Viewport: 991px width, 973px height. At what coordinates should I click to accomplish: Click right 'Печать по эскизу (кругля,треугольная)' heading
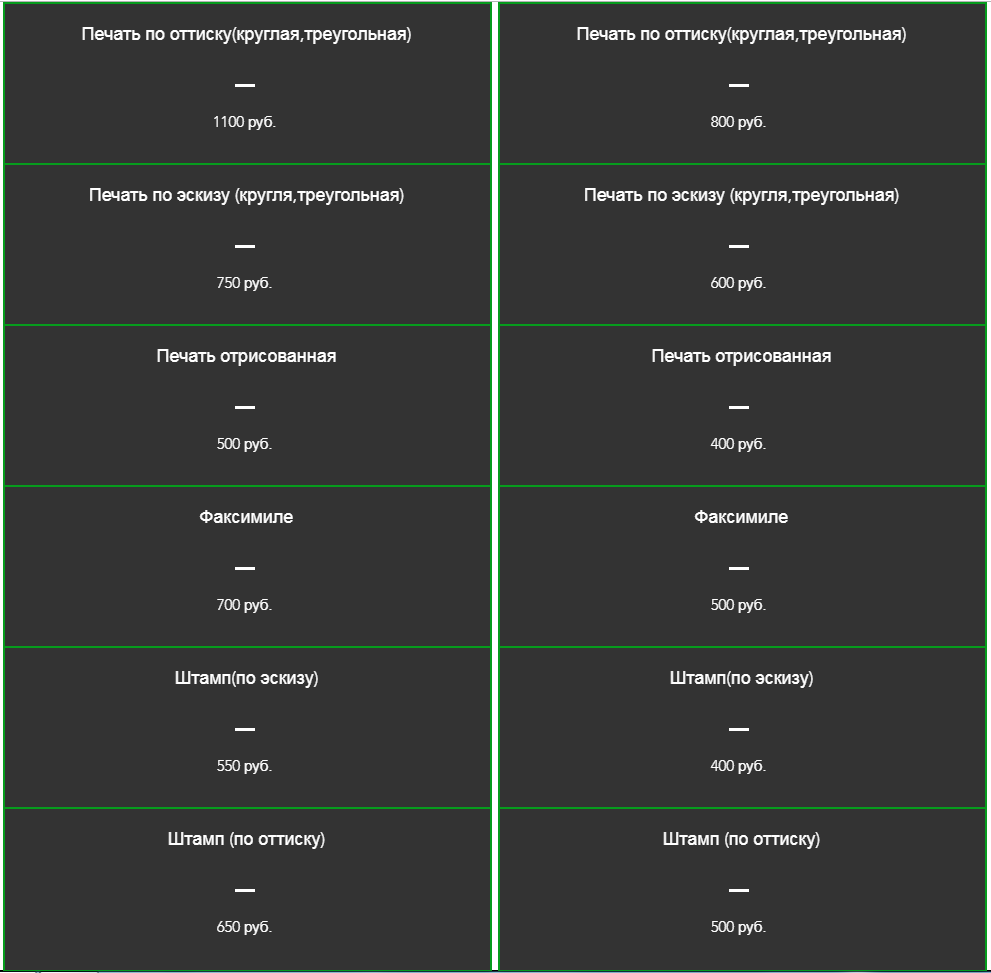(x=741, y=195)
